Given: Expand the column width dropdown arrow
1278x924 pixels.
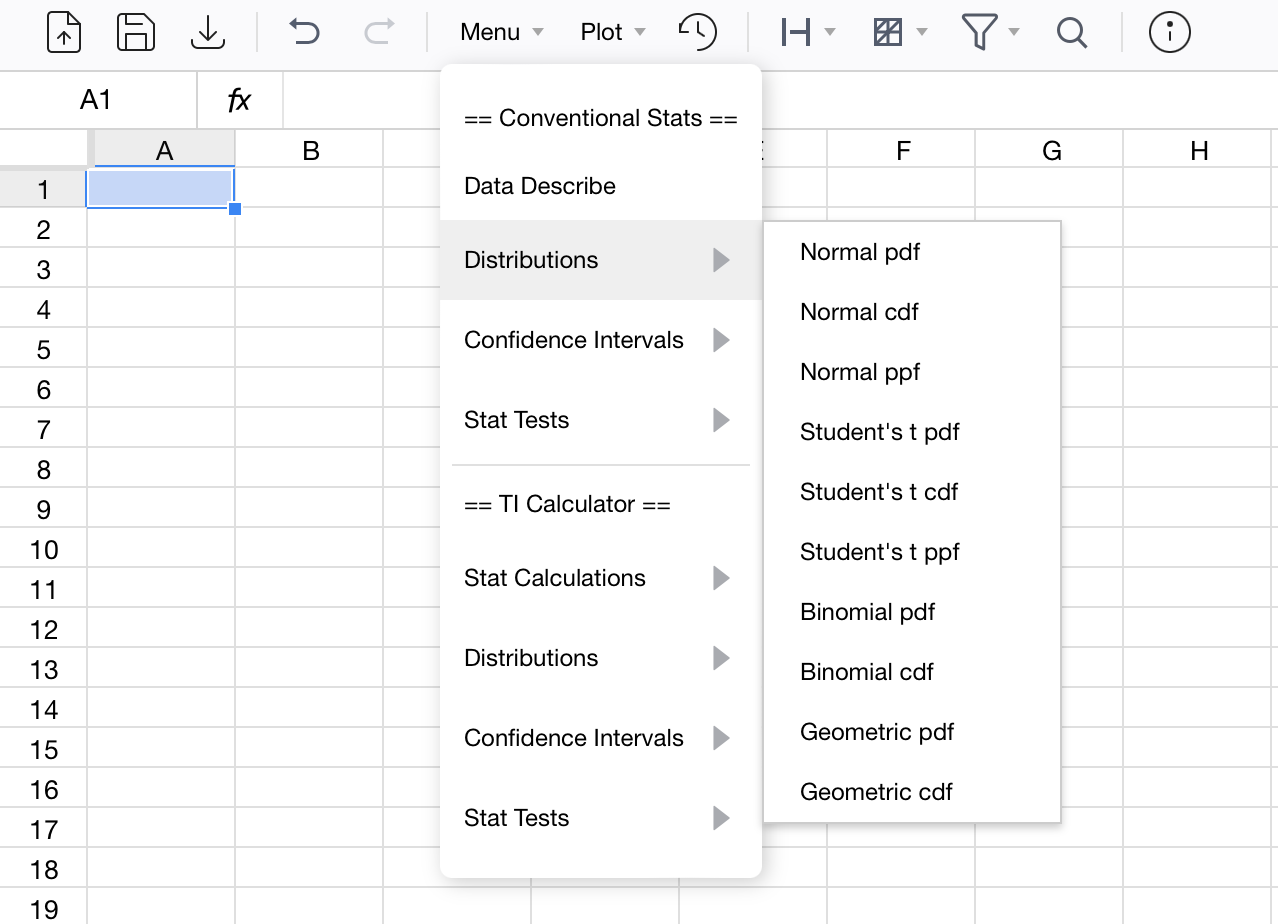Looking at the screenshot, I should click(830, 32).
